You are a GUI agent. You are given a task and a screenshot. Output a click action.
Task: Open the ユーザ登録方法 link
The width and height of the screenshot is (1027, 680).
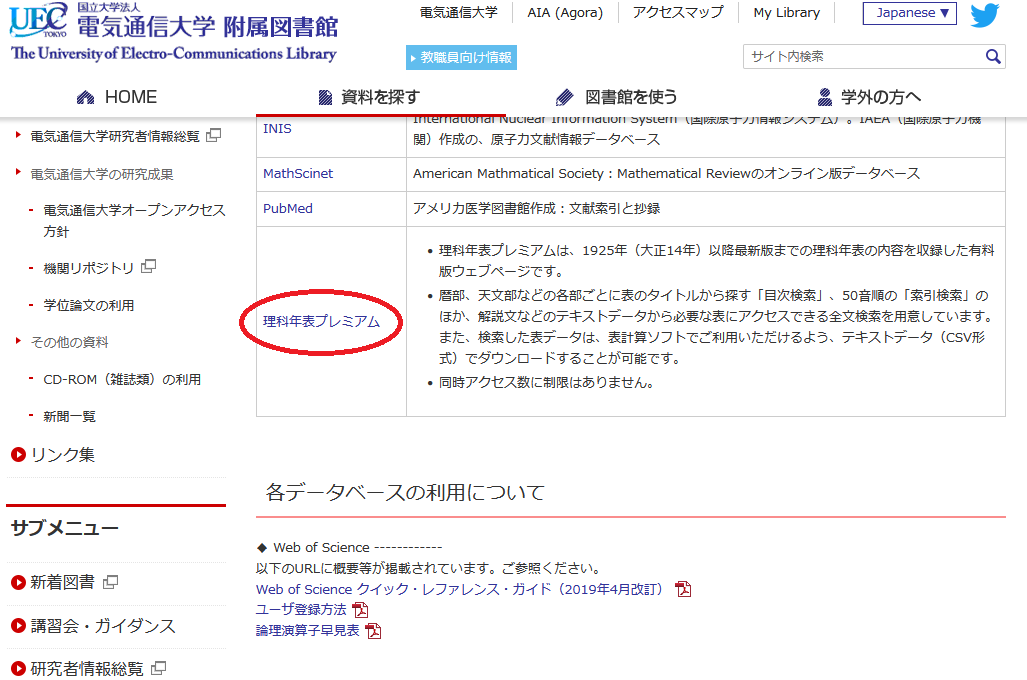coord(301,610)
